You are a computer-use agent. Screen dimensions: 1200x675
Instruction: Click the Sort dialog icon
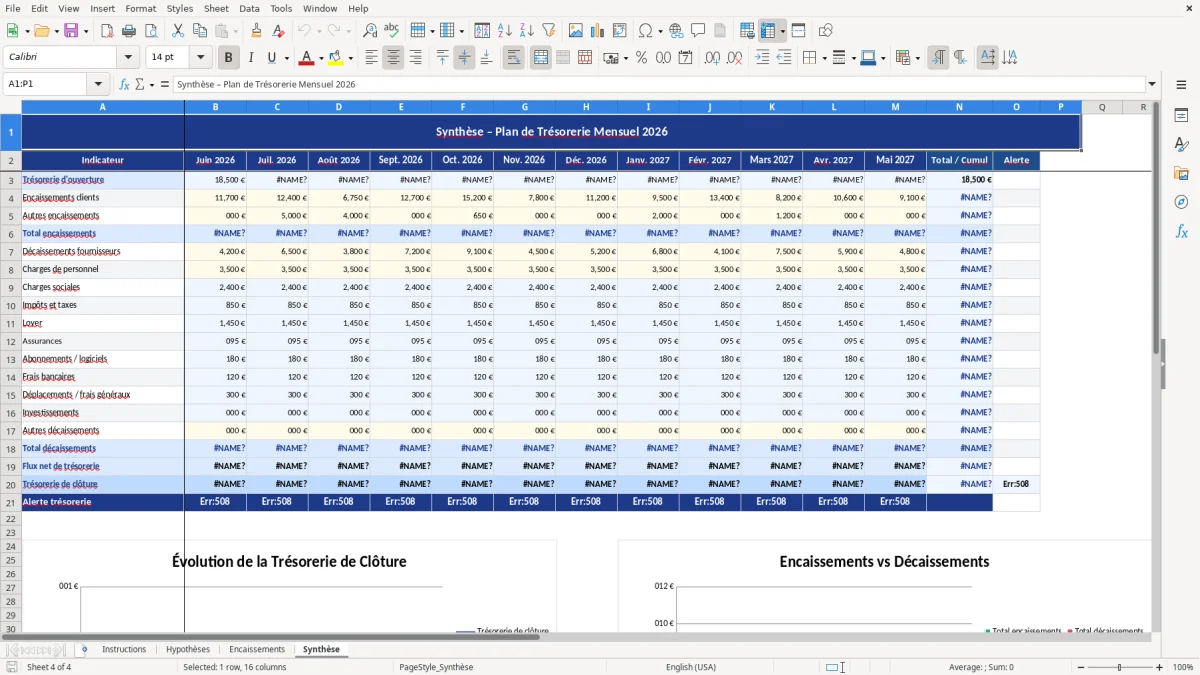click(x=482, y=31)
